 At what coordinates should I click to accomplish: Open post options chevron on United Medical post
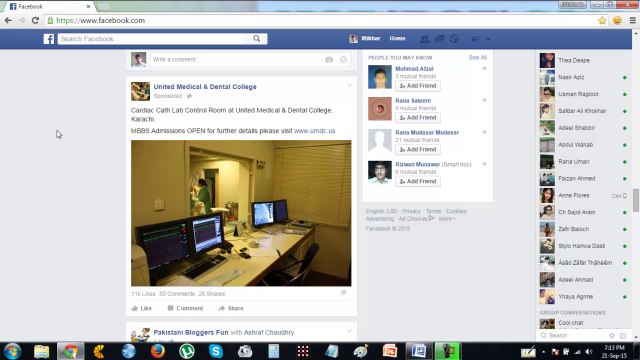point(349,86)
